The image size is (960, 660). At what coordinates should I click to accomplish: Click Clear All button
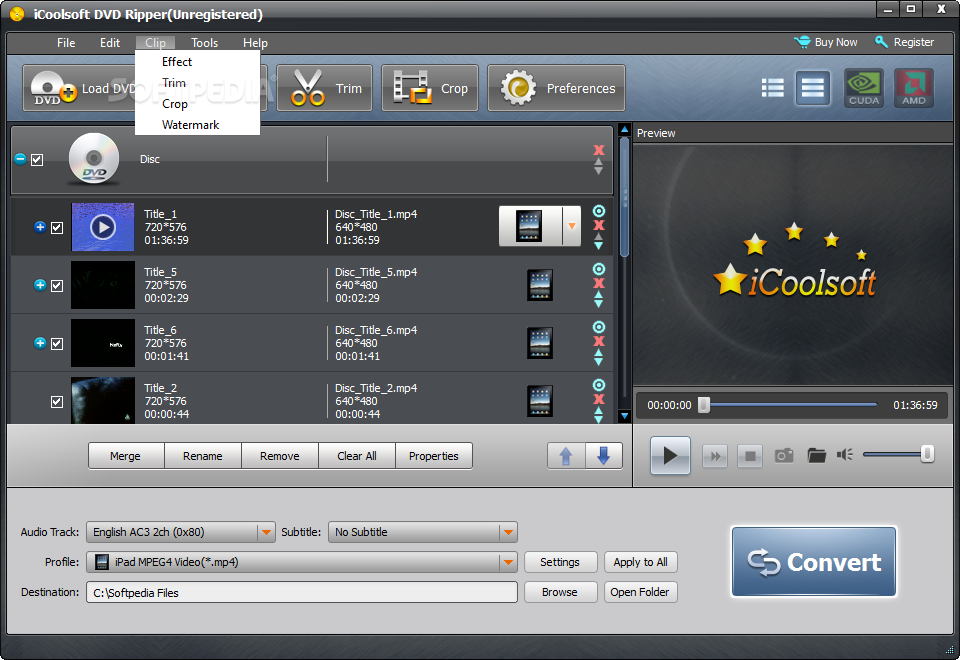pos(357,456)
